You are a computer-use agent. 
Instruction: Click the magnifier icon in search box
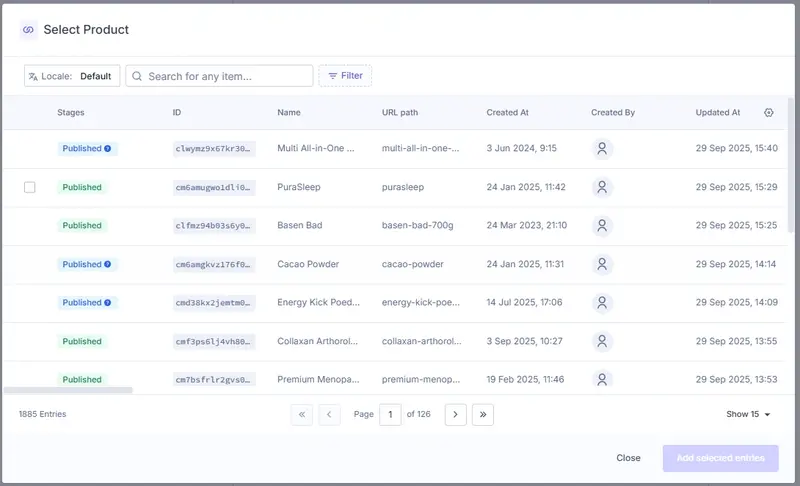click(x=137, y=76)
